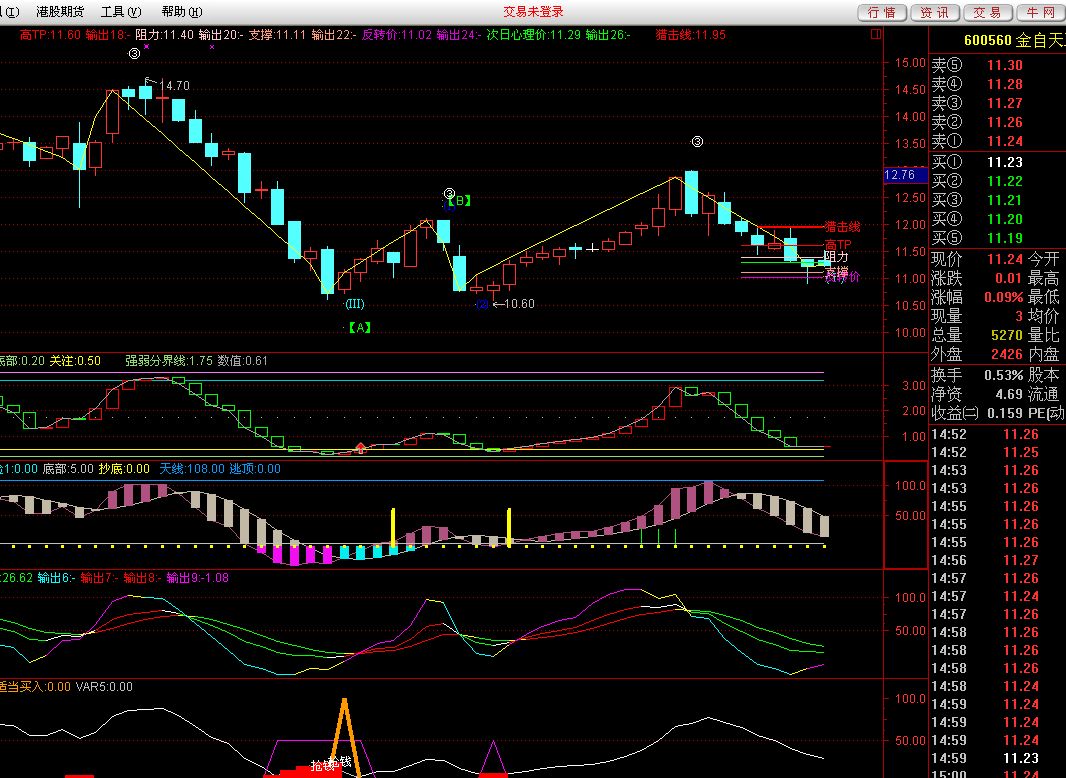1066x778 pixels.
Task: Click the 交易未登录 login status text
Action: 533,12
